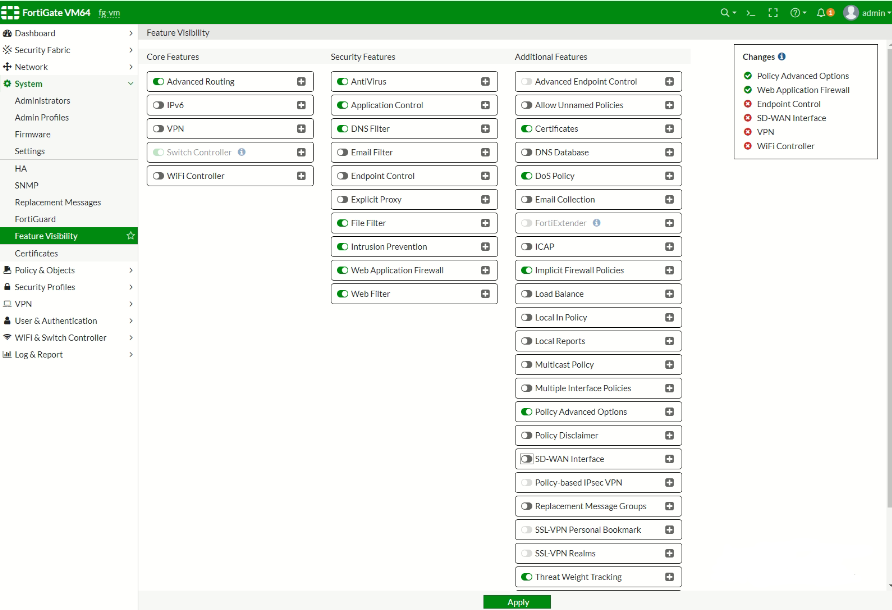Viewport: 892px width, 610px height.
Task: Click Endpoint Control in Changes list
Action: 788,104
